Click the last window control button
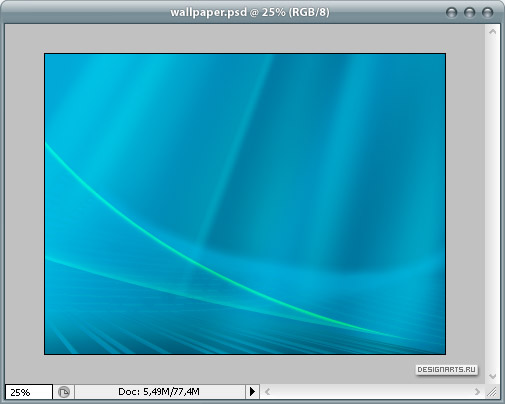 click(487, 13)
